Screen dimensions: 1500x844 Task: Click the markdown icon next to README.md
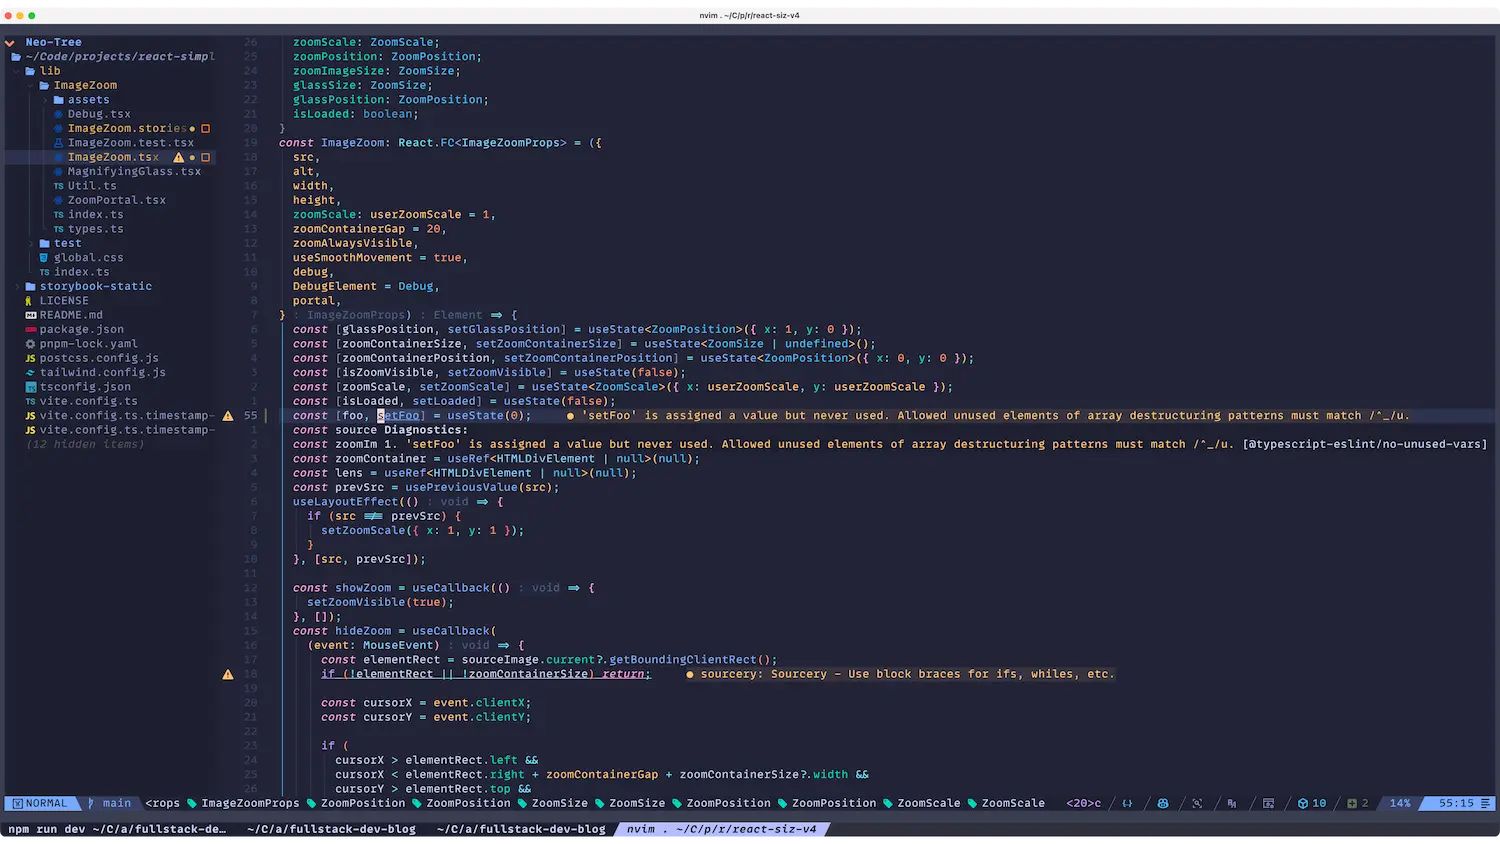tap(30, 315)
